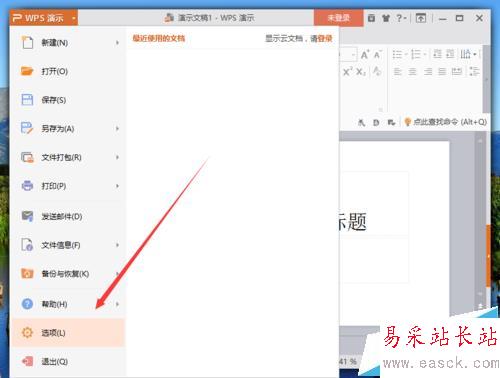The height and width of the screenshot is (378, 500).
Task: Justify text in the ribbon
Action: click(442, 71)
